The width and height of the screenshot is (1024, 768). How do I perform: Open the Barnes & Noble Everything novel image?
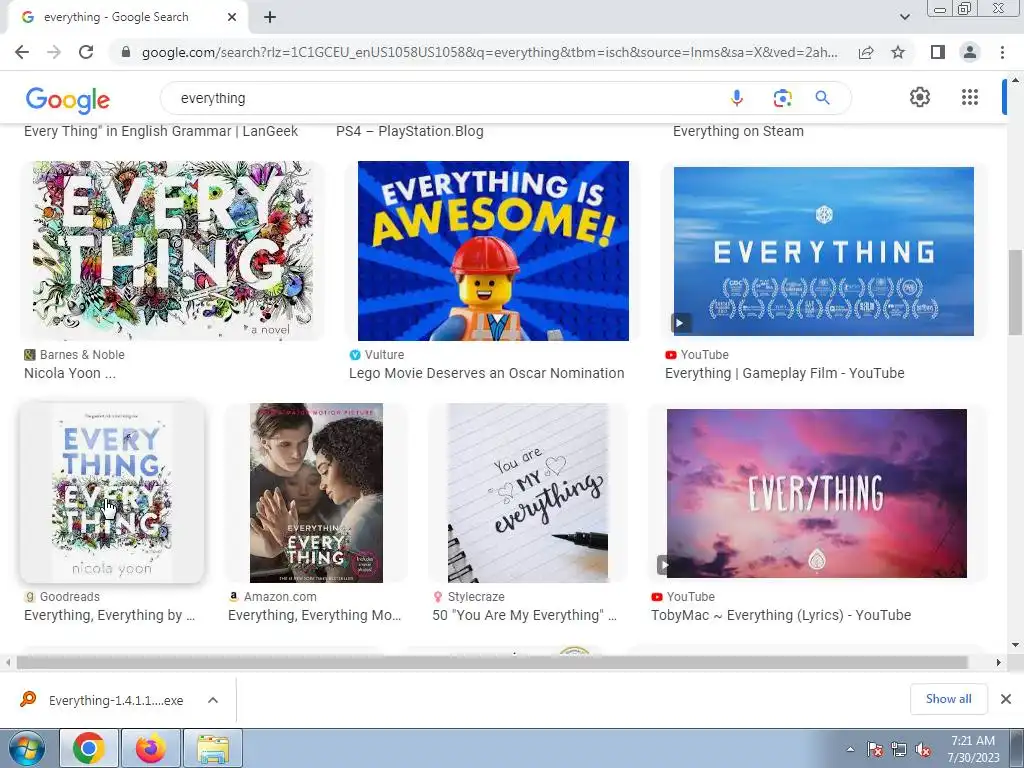[172, 251]
